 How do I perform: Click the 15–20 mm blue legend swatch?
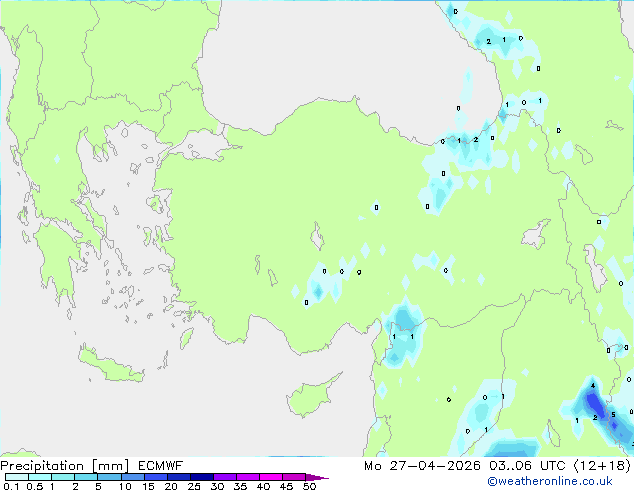pos(156,477)
